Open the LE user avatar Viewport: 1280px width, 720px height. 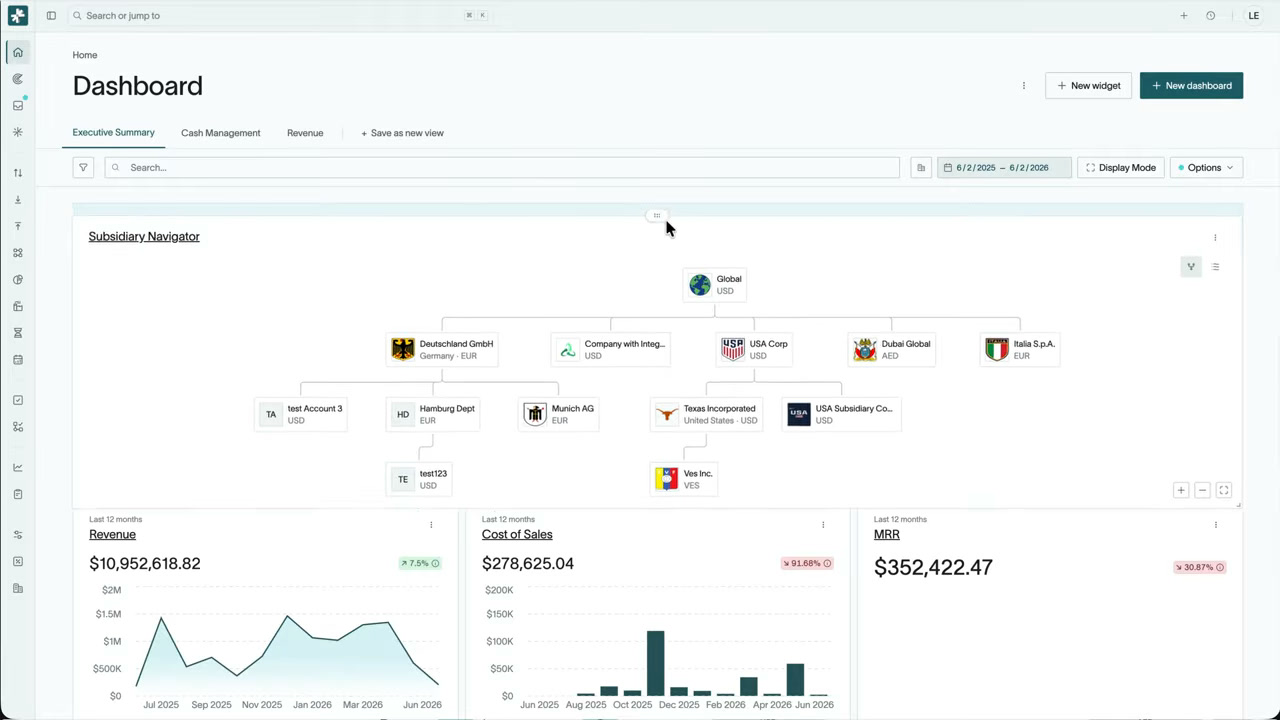pos(1253,16)
